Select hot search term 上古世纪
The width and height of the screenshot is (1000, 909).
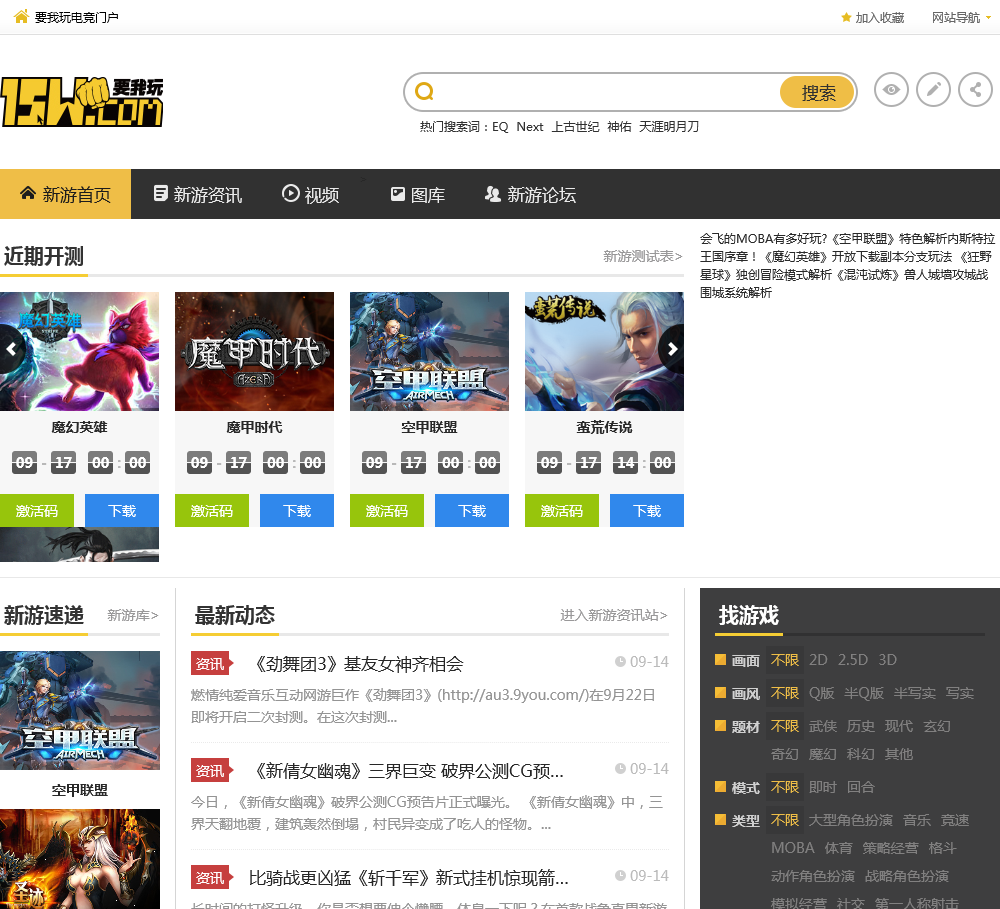[575, 126]
